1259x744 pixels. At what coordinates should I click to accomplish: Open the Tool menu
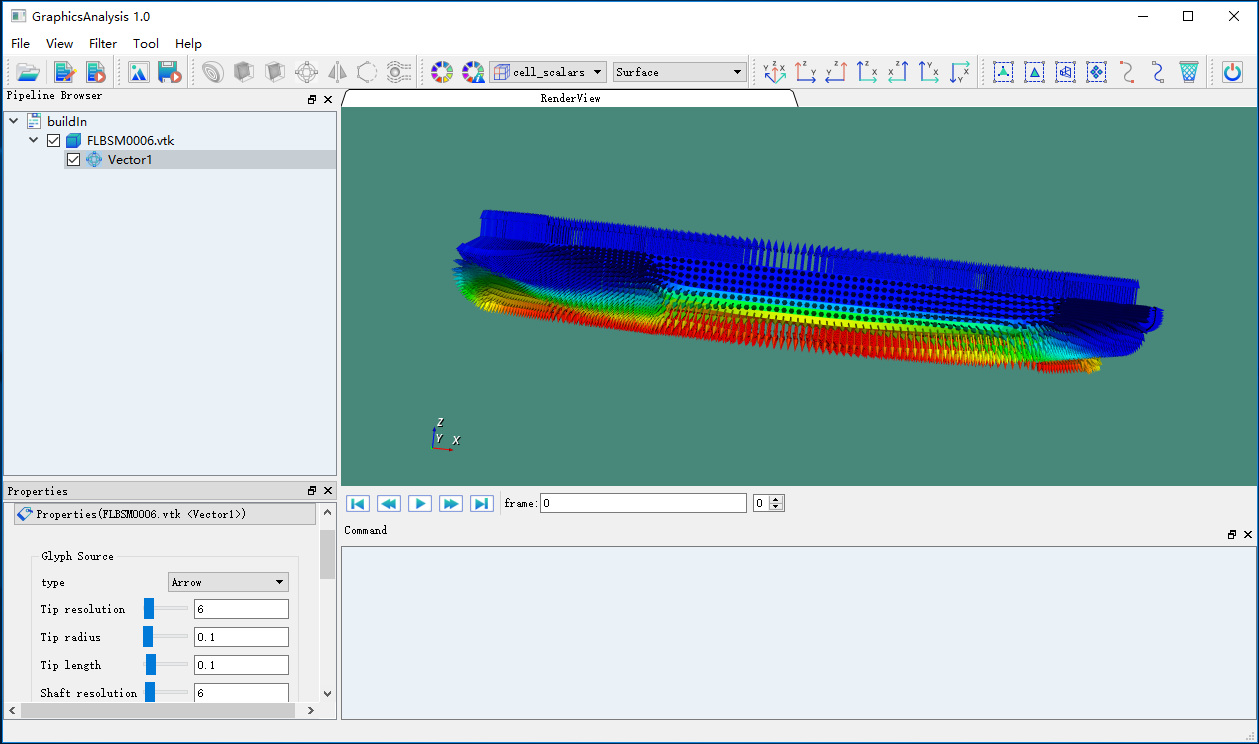[x=146, y=44]
